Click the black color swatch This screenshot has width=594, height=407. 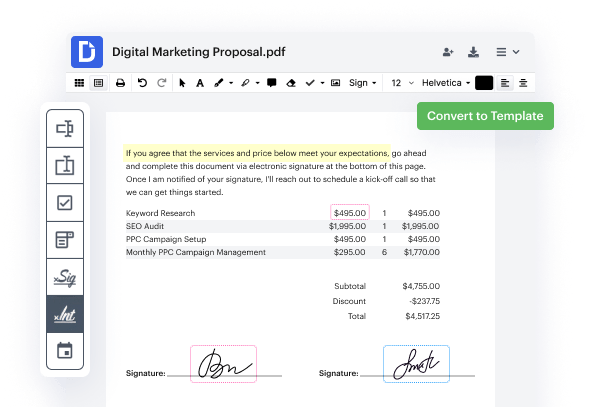pyautogui.click(x=484, y=83)
